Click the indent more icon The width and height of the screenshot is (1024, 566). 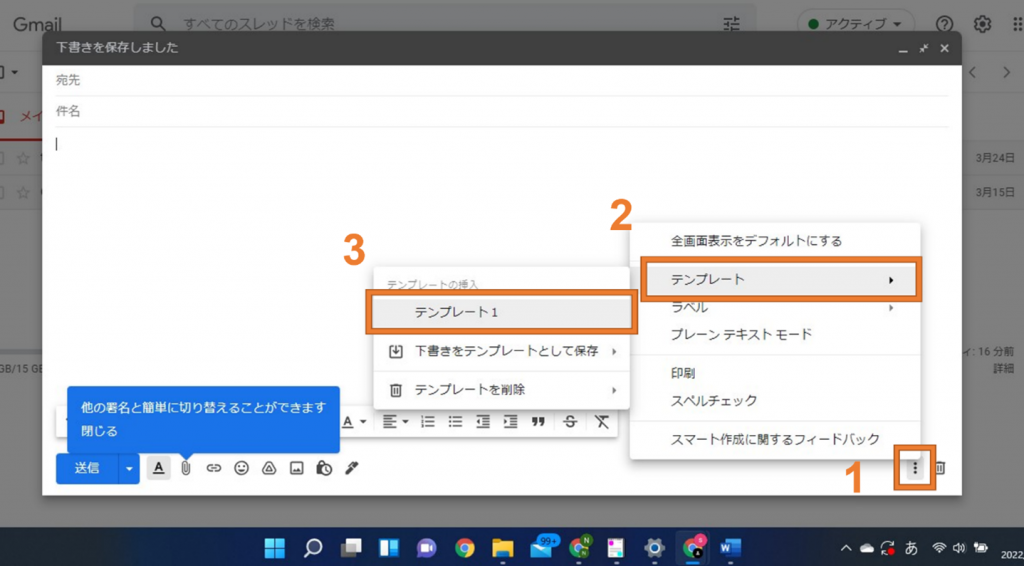coord(510,422)
